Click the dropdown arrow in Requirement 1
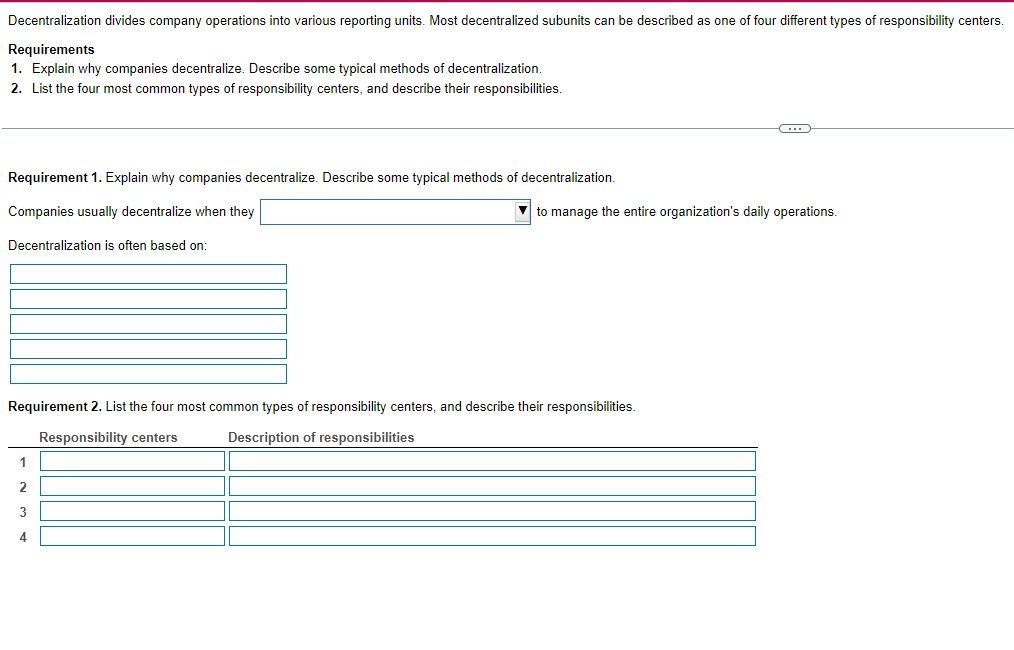The width and height of the screenshot is (1014, 650). click(x=521, y=211)
